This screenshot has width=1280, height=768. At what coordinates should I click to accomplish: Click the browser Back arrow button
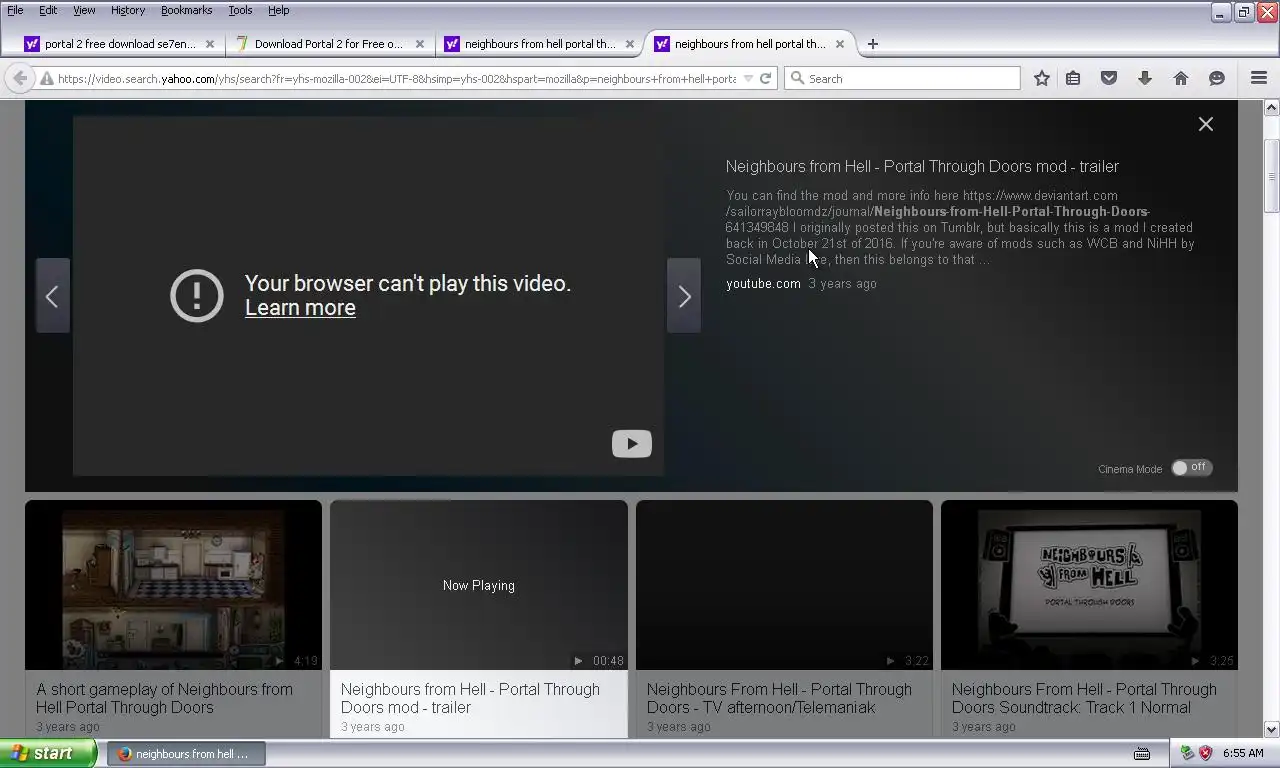point(19,78)
